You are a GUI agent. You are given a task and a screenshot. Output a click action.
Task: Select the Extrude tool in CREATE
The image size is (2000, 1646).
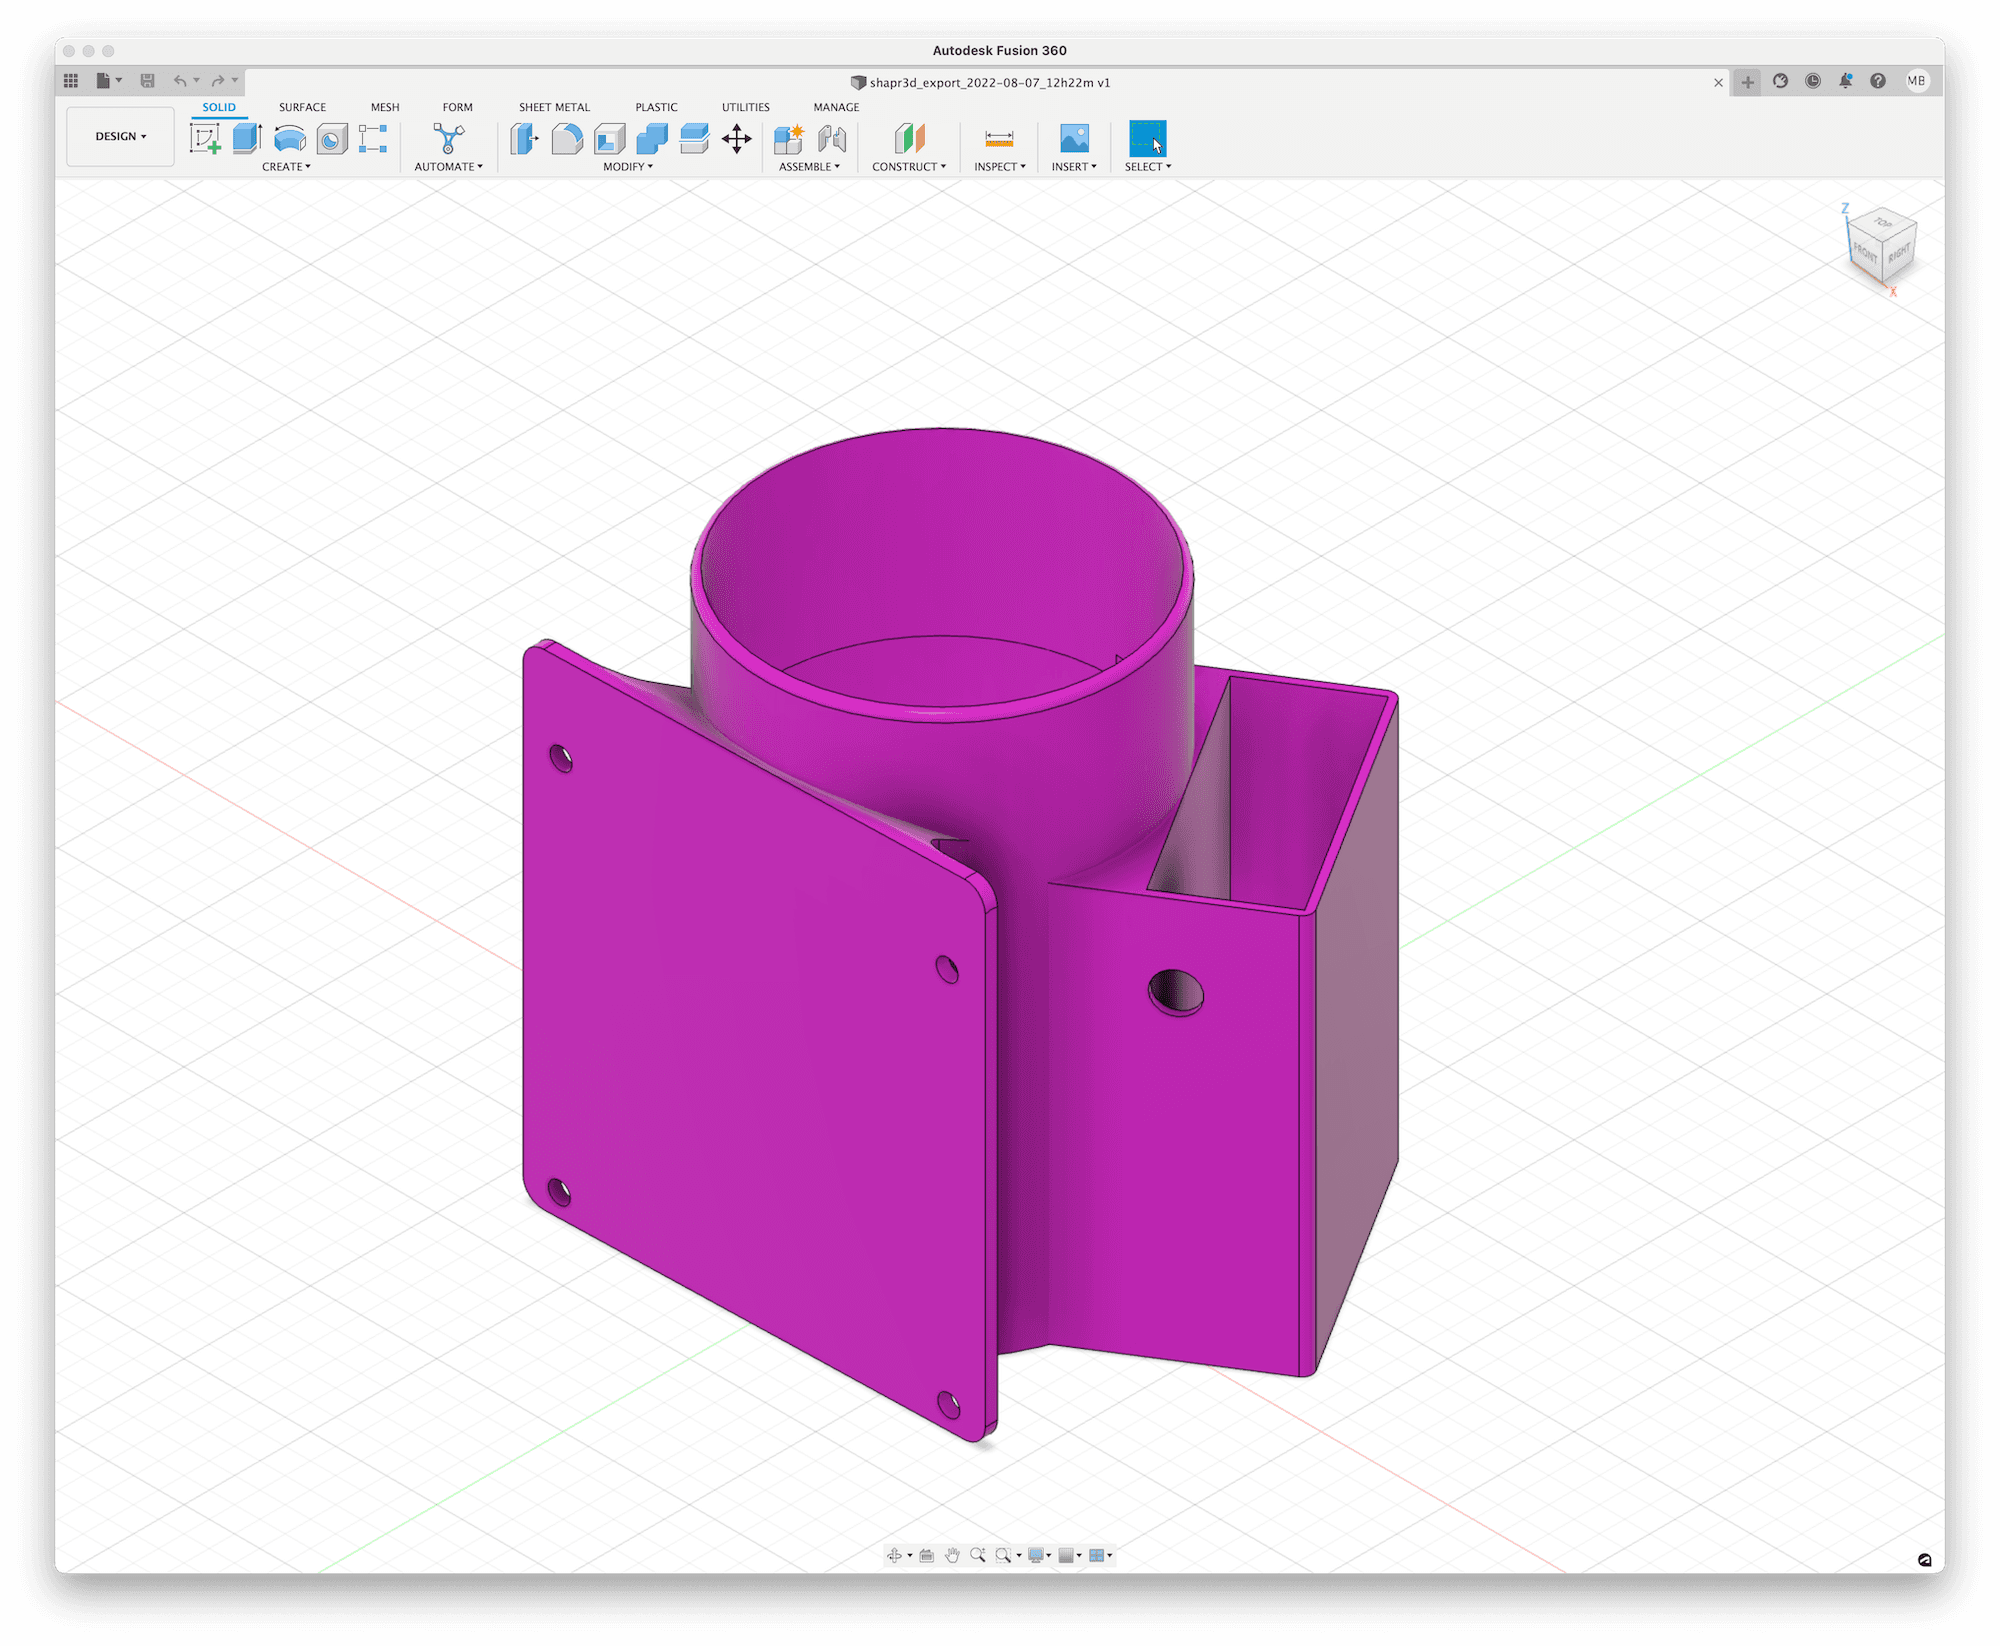[246, 140]
